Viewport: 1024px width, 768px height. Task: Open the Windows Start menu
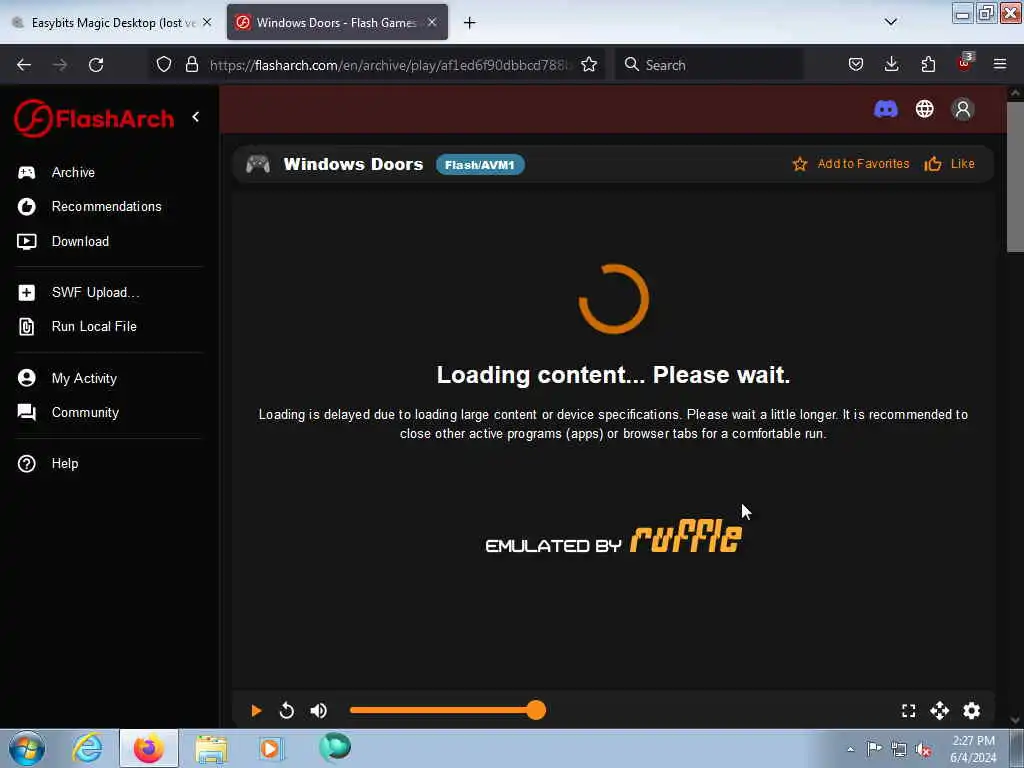(27, 748)
